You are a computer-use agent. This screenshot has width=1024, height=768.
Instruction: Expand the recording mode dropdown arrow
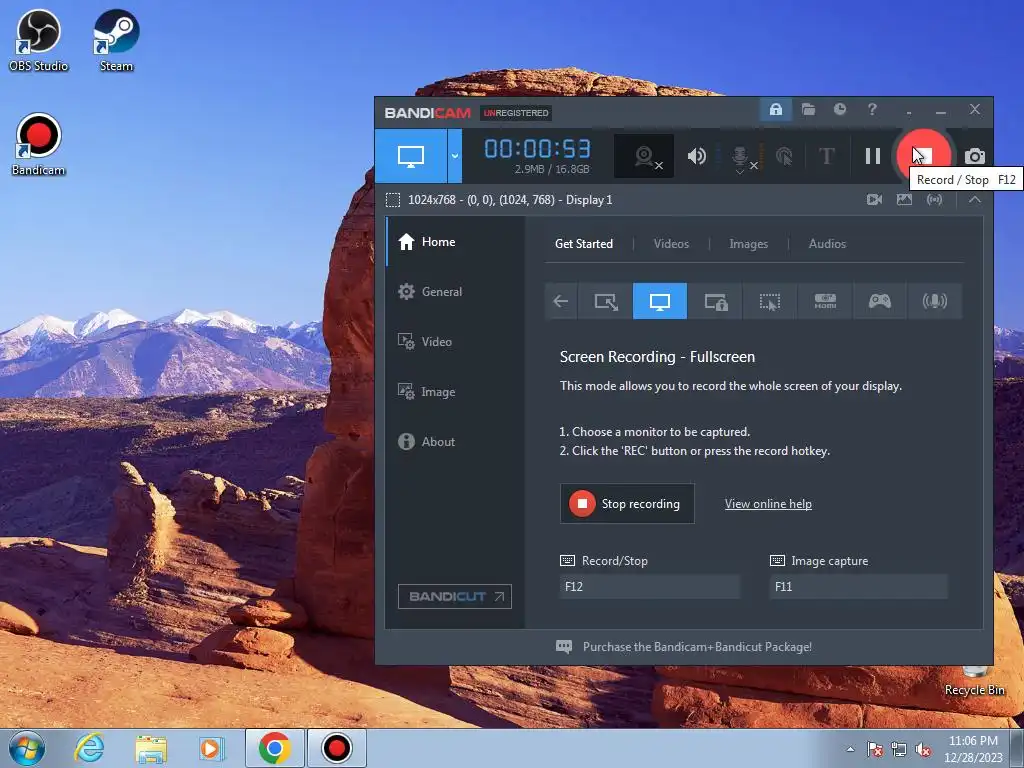pyautogui.click(x=455, y=156)
